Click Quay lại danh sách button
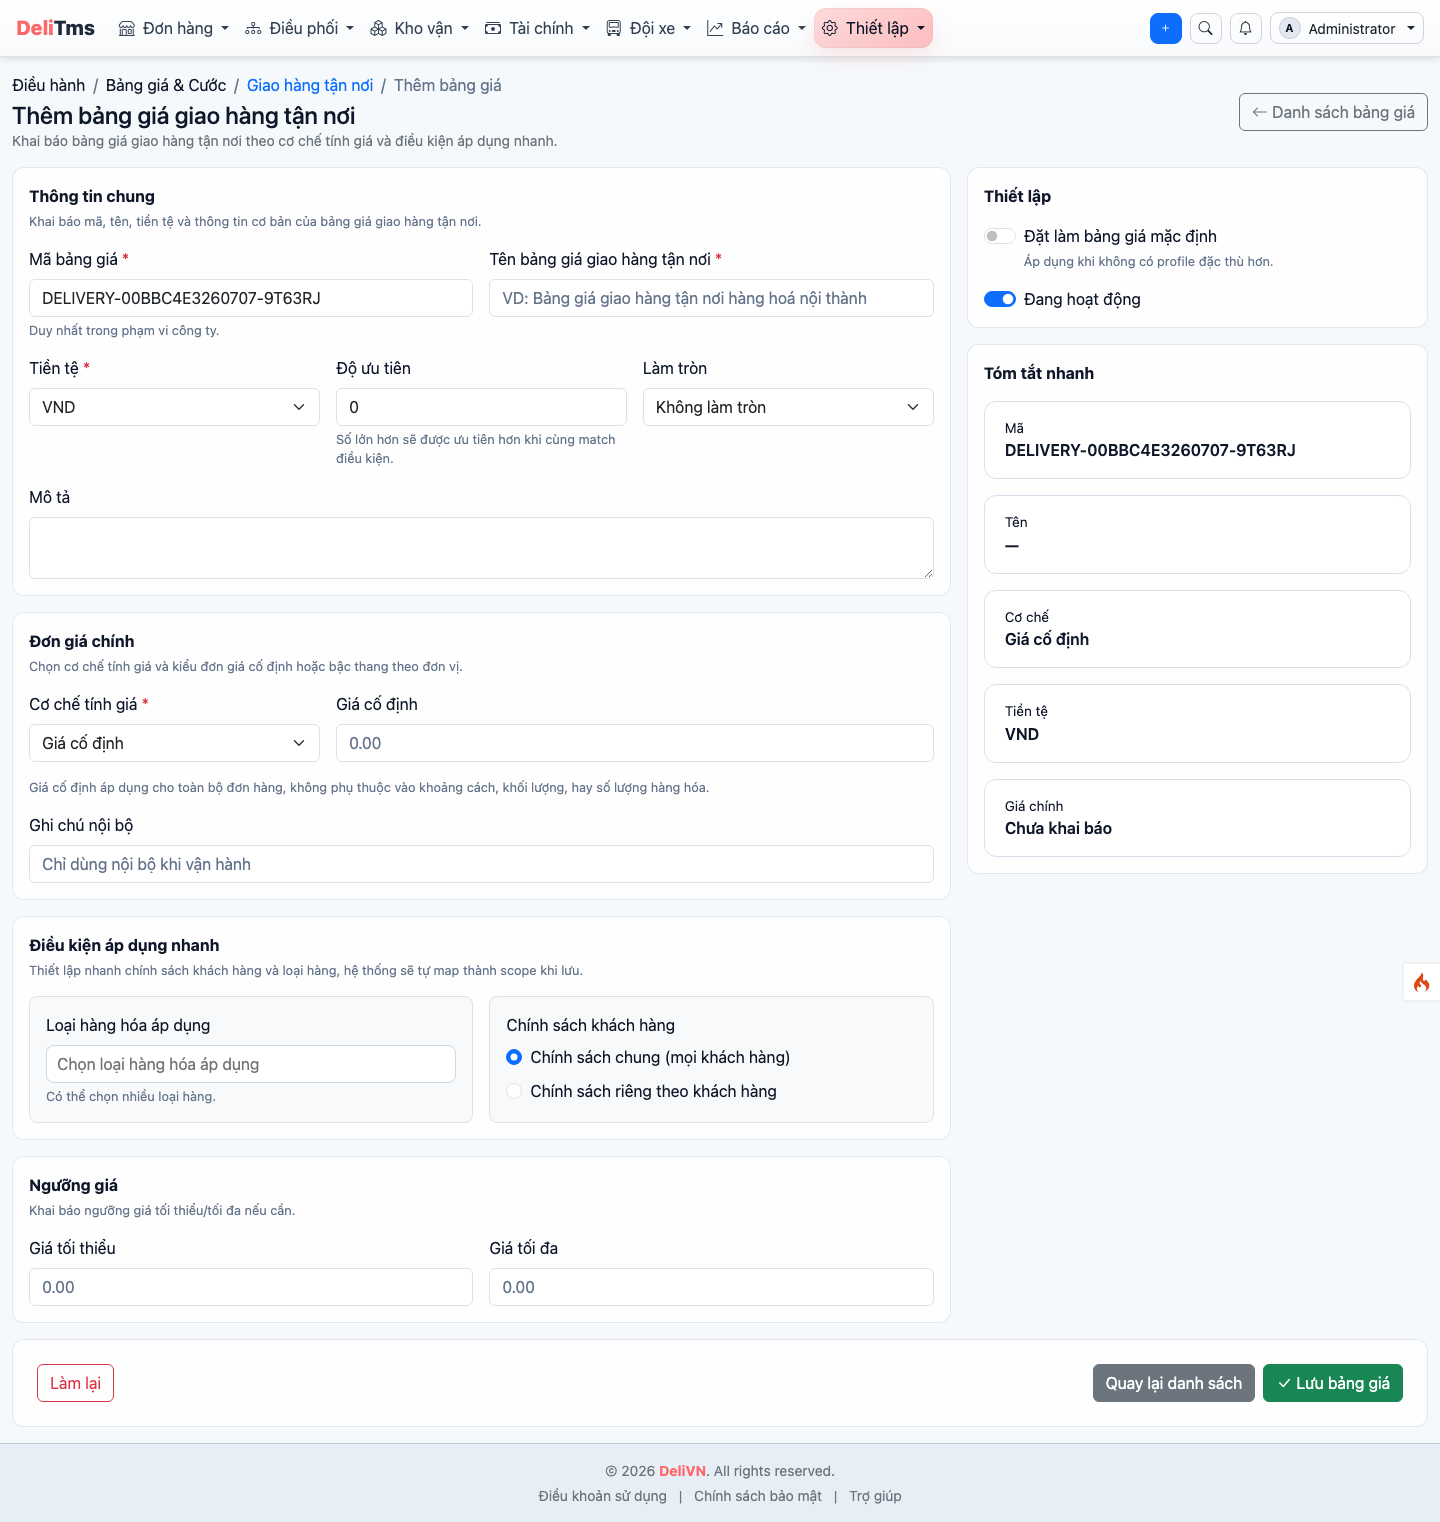 pyautogui.click(x=1173, y=1383)
